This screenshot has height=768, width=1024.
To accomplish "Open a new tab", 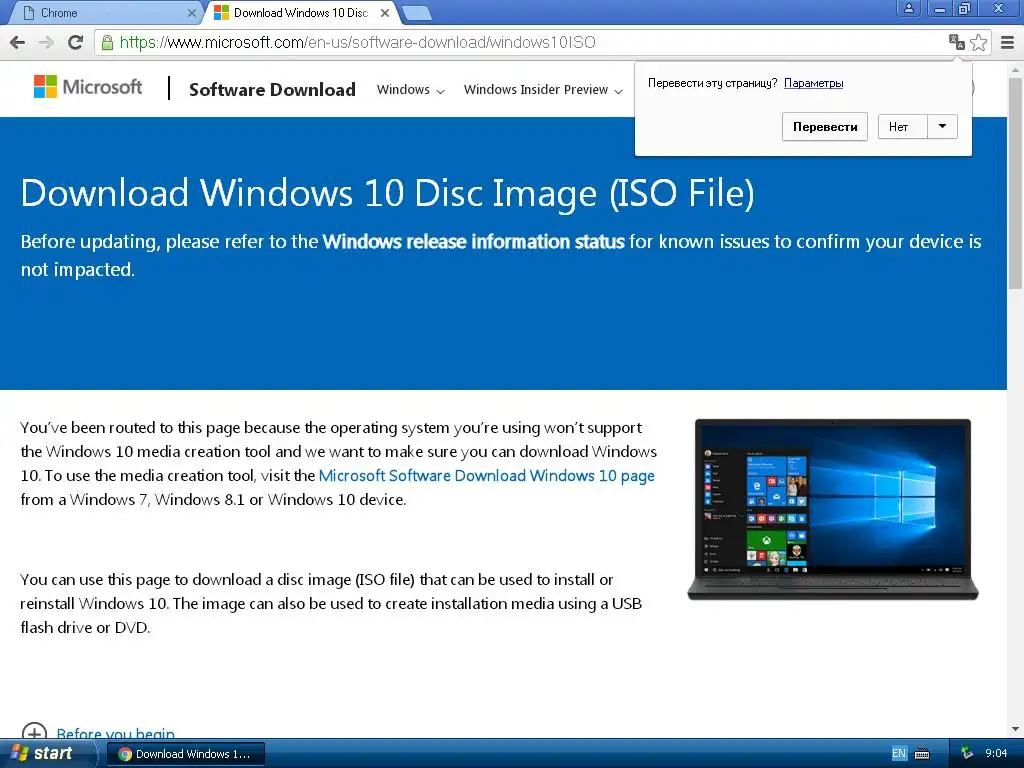I will [x=417, y=12].
